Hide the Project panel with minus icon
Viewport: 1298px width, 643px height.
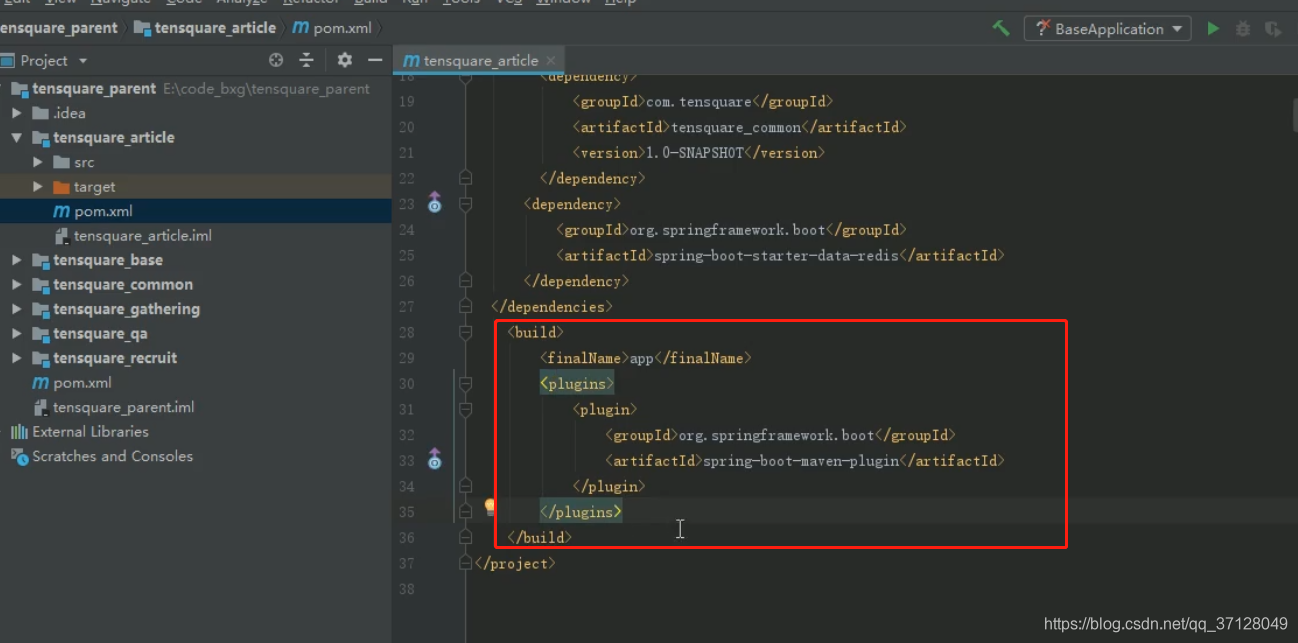[375, 60]
